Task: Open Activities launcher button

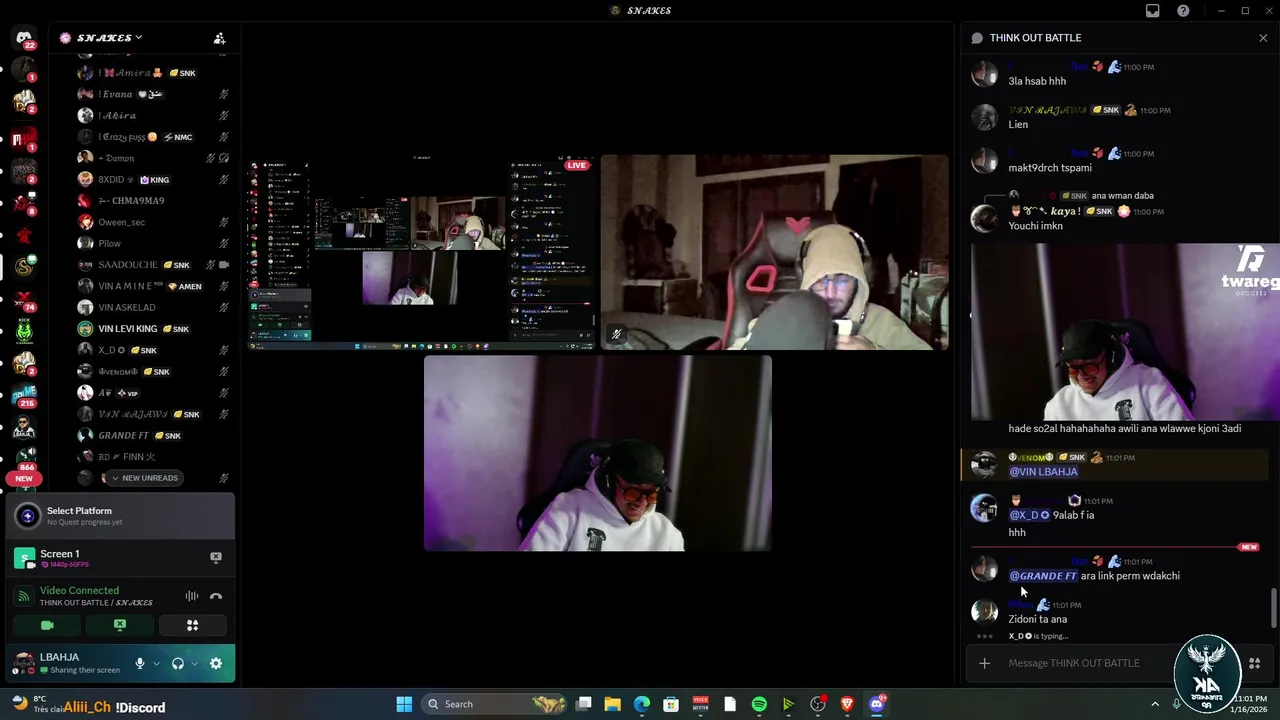Action: 192,625
